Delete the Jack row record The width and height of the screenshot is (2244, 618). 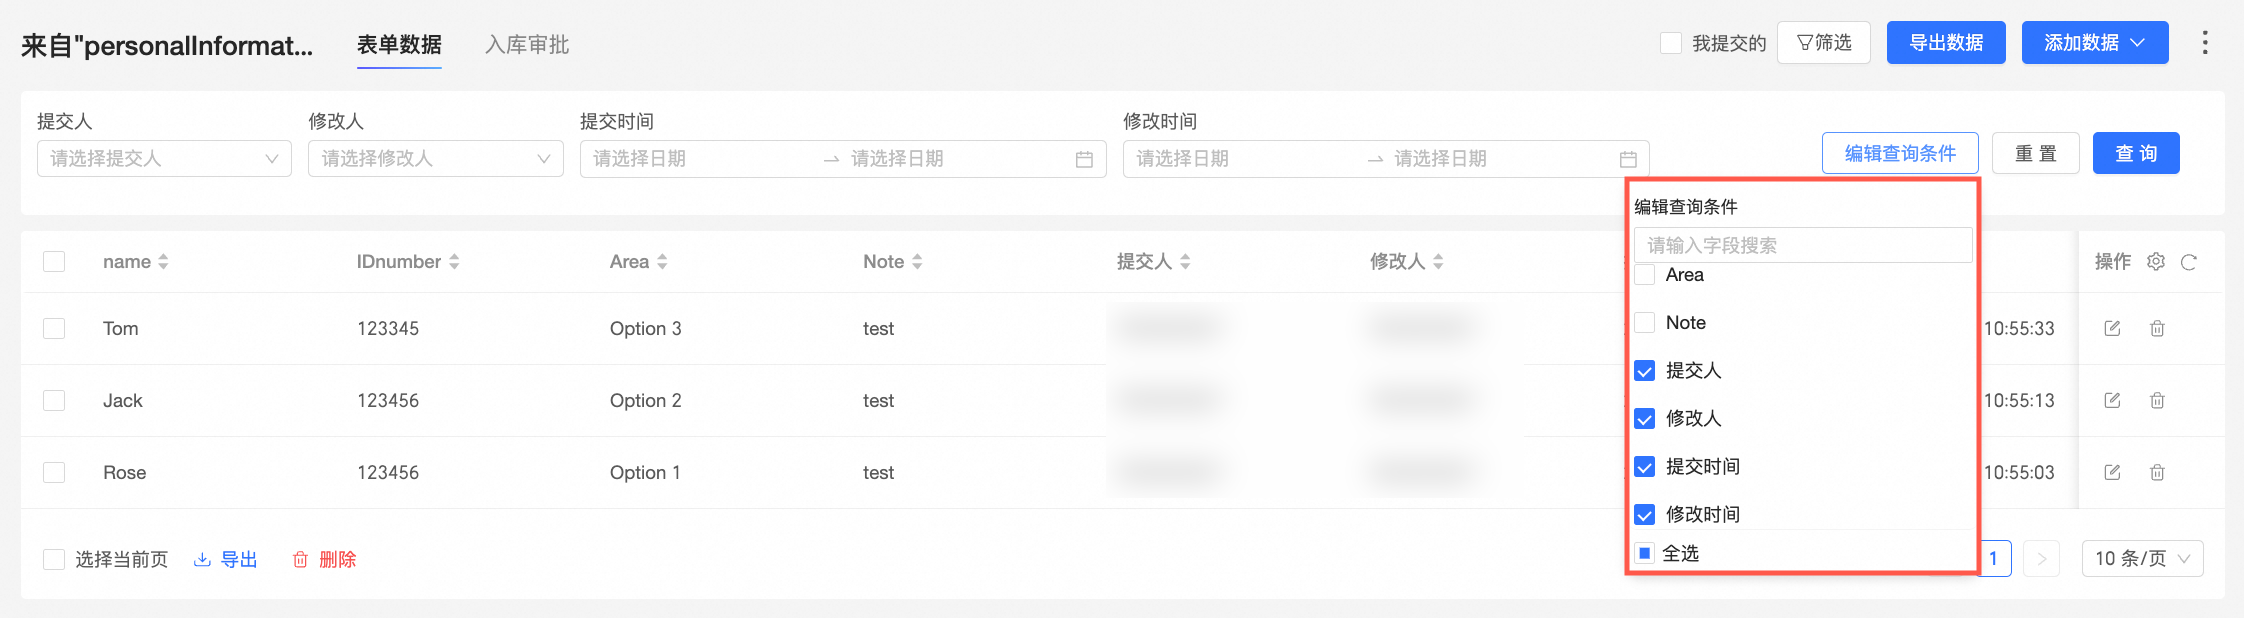[x=2157, y=400]
